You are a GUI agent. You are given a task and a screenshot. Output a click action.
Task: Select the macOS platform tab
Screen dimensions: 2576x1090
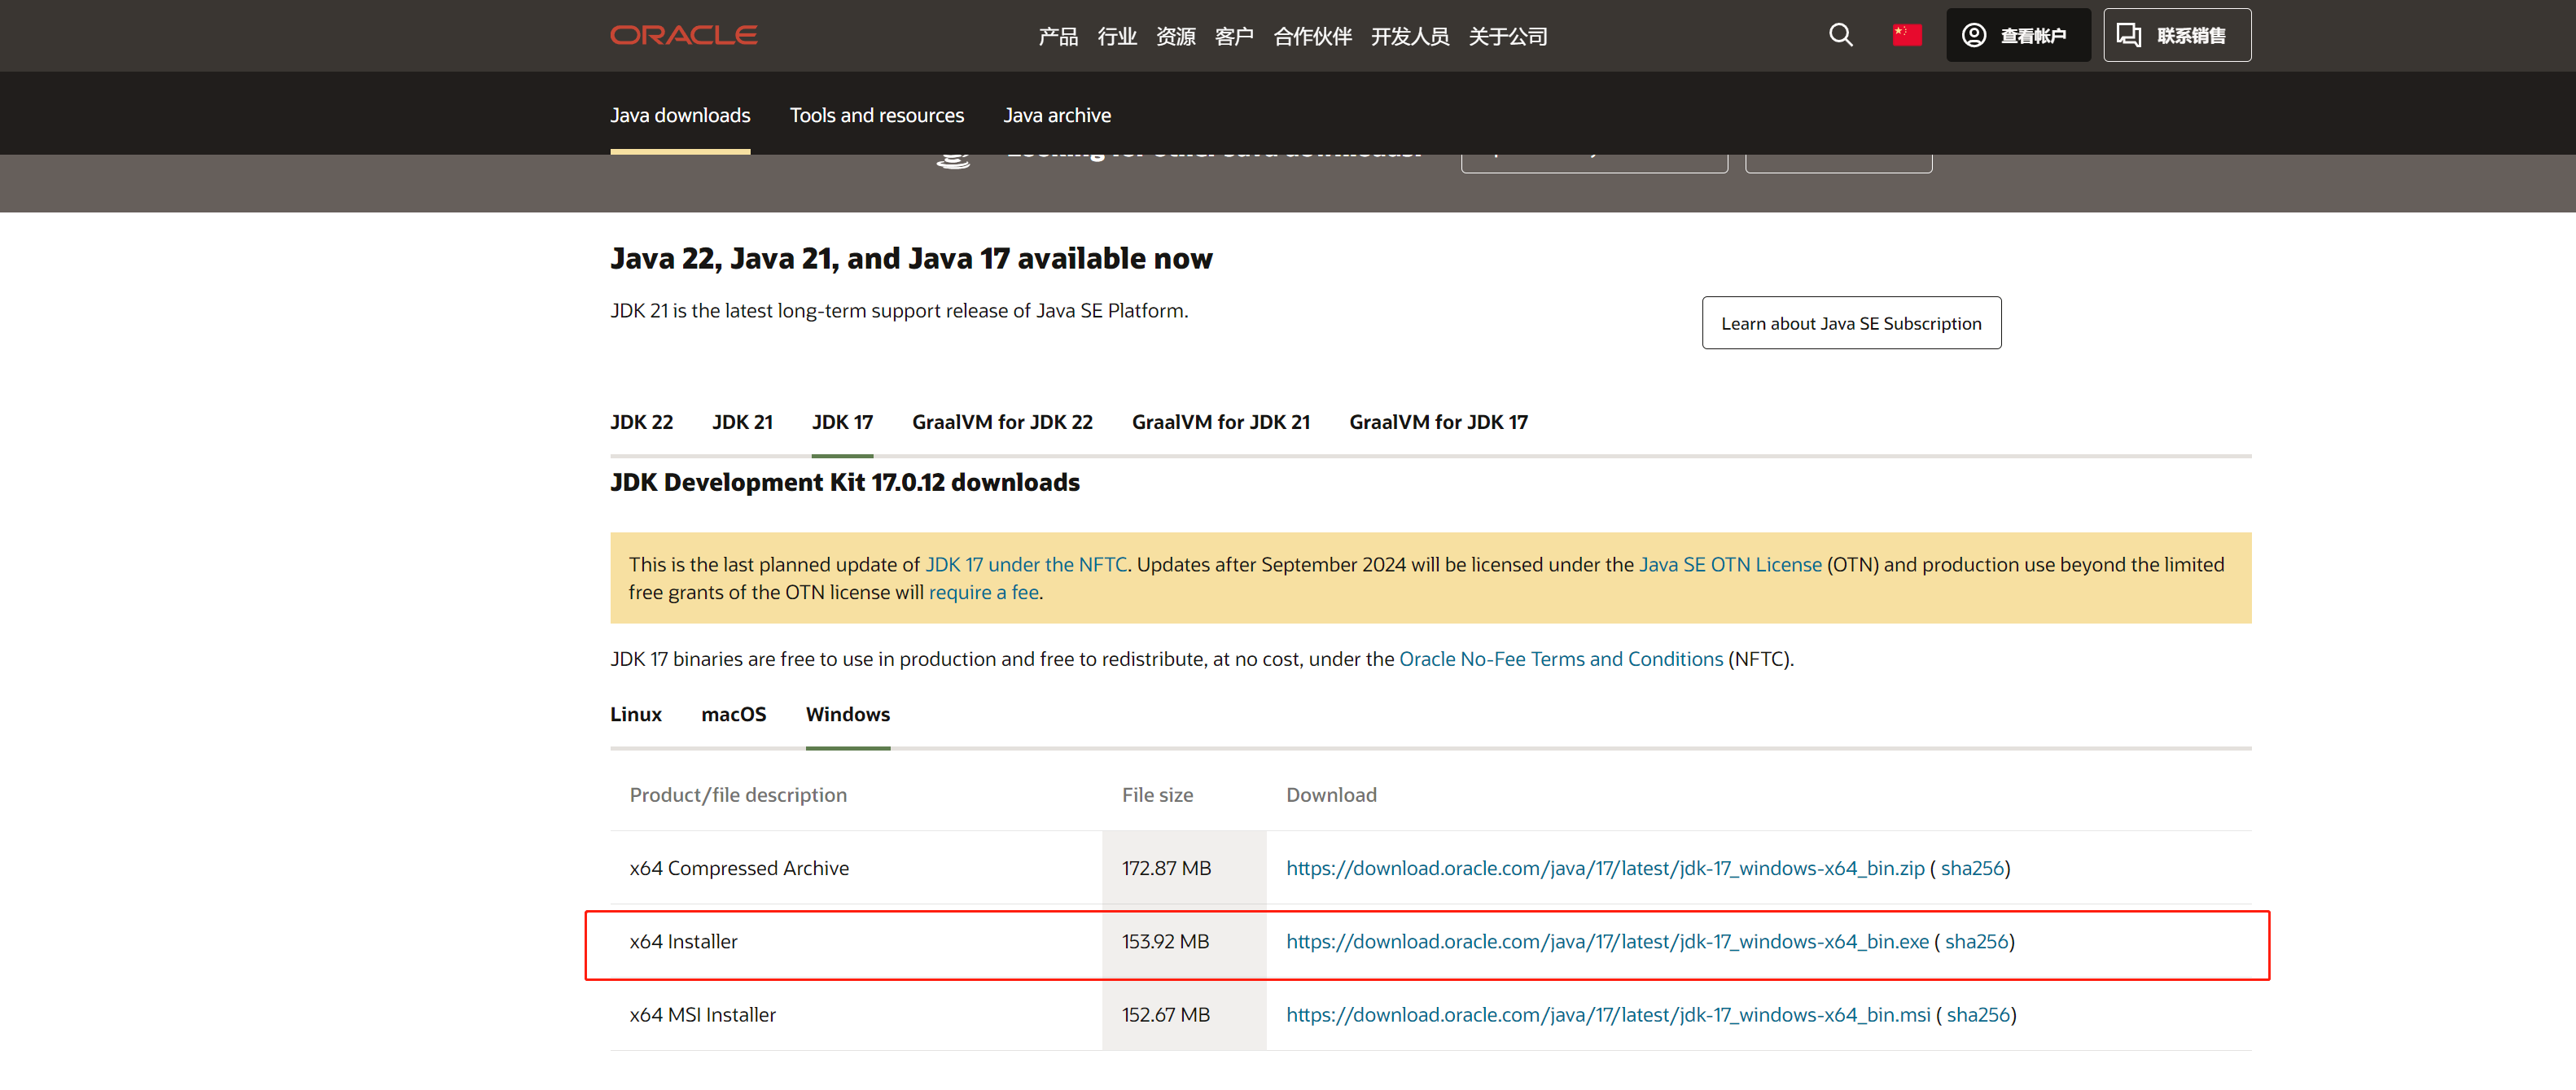coord(733,714)
